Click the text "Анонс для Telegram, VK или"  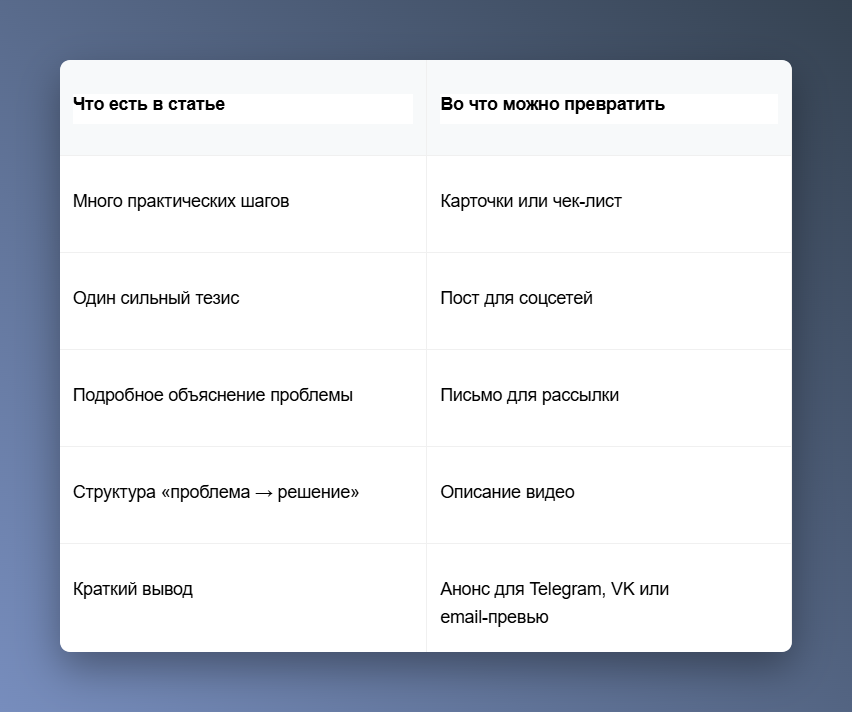tap(554, 589)
